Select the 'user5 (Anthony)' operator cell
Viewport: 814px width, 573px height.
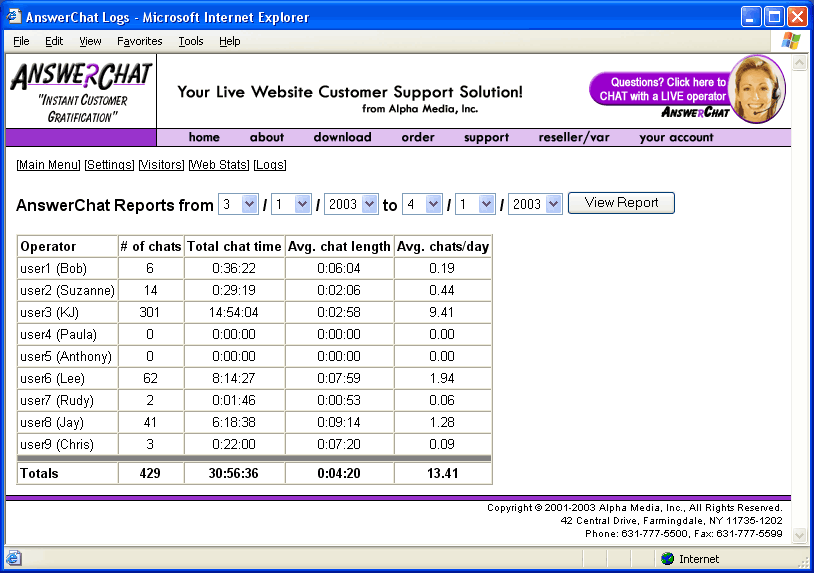(67, 357)
